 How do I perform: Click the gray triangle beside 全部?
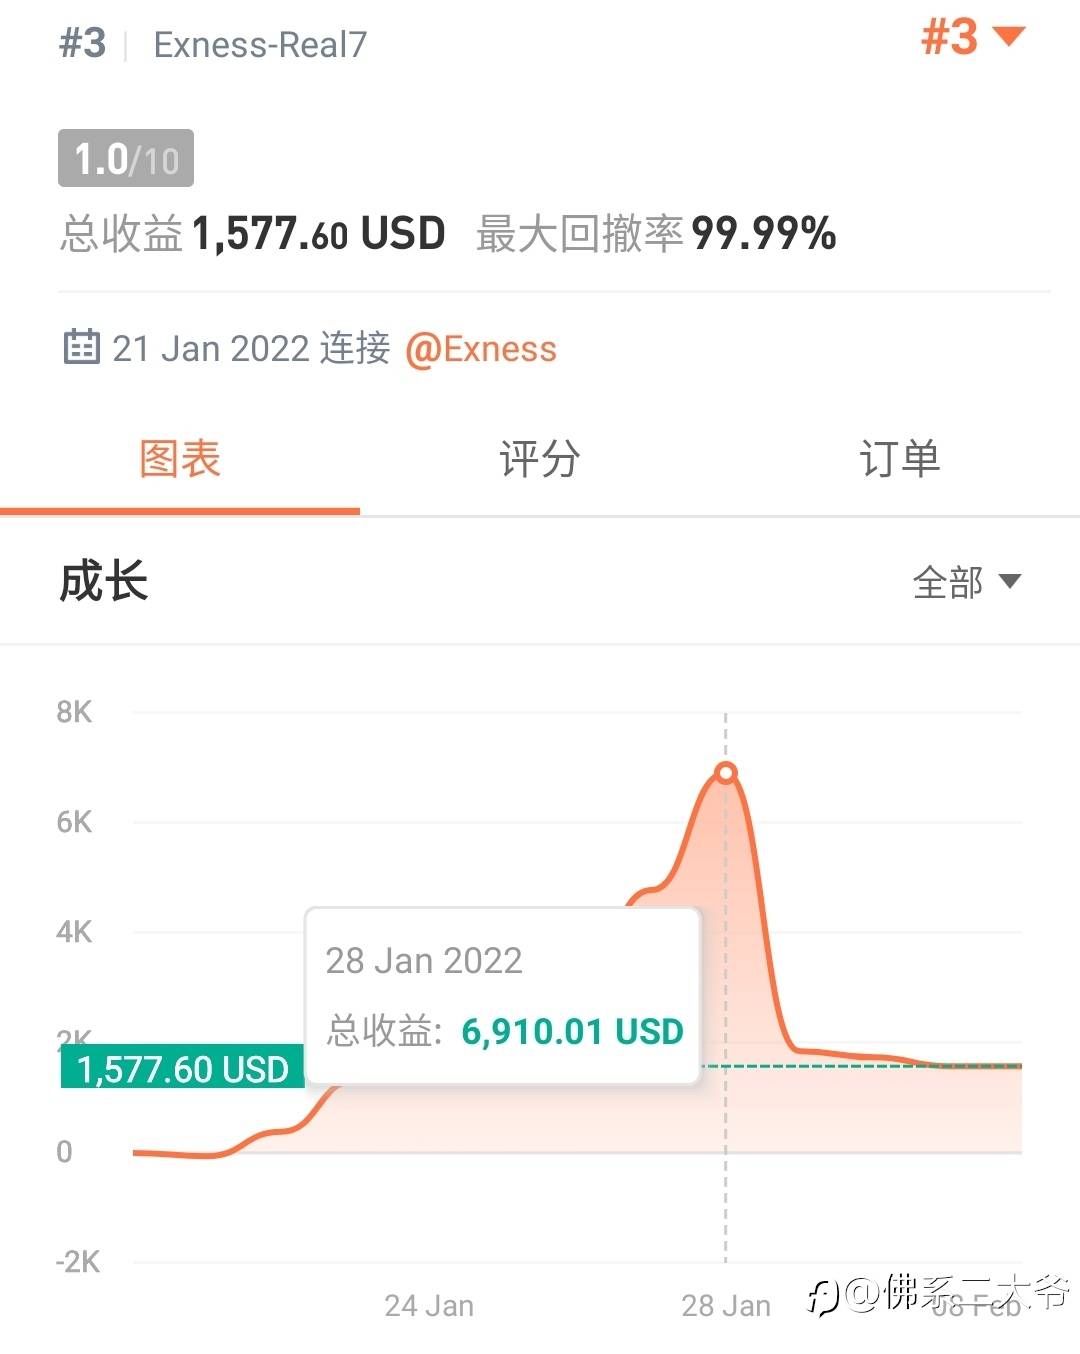[x=1010, y=581]
